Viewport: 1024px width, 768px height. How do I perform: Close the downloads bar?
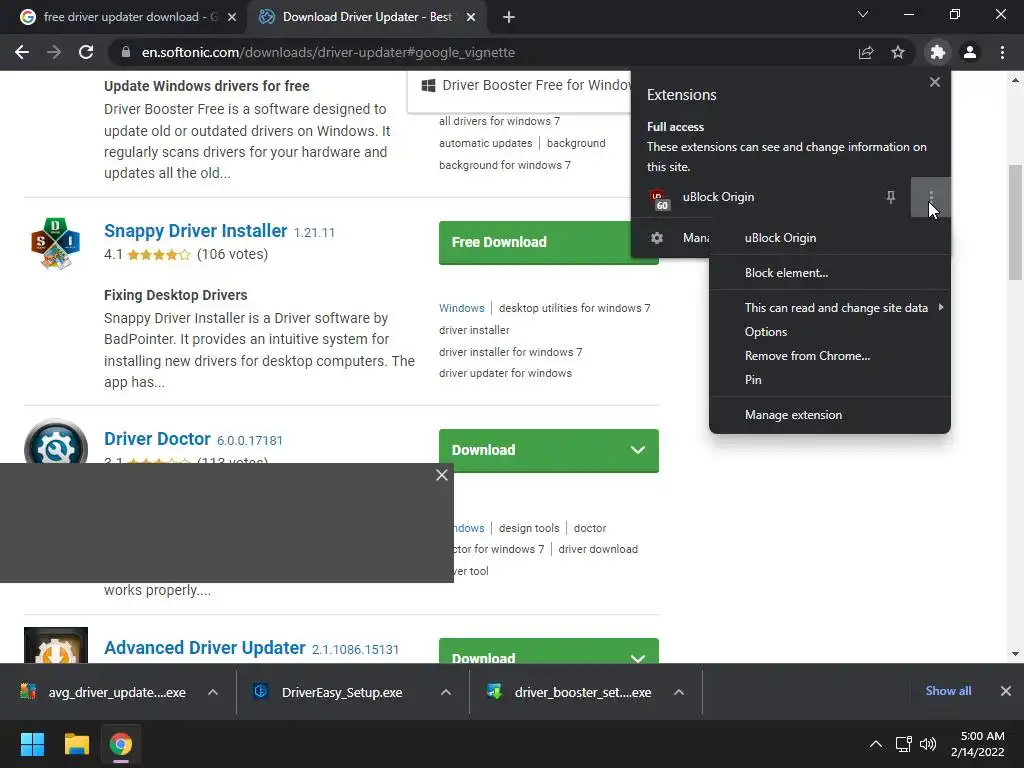click(1006, 691)
